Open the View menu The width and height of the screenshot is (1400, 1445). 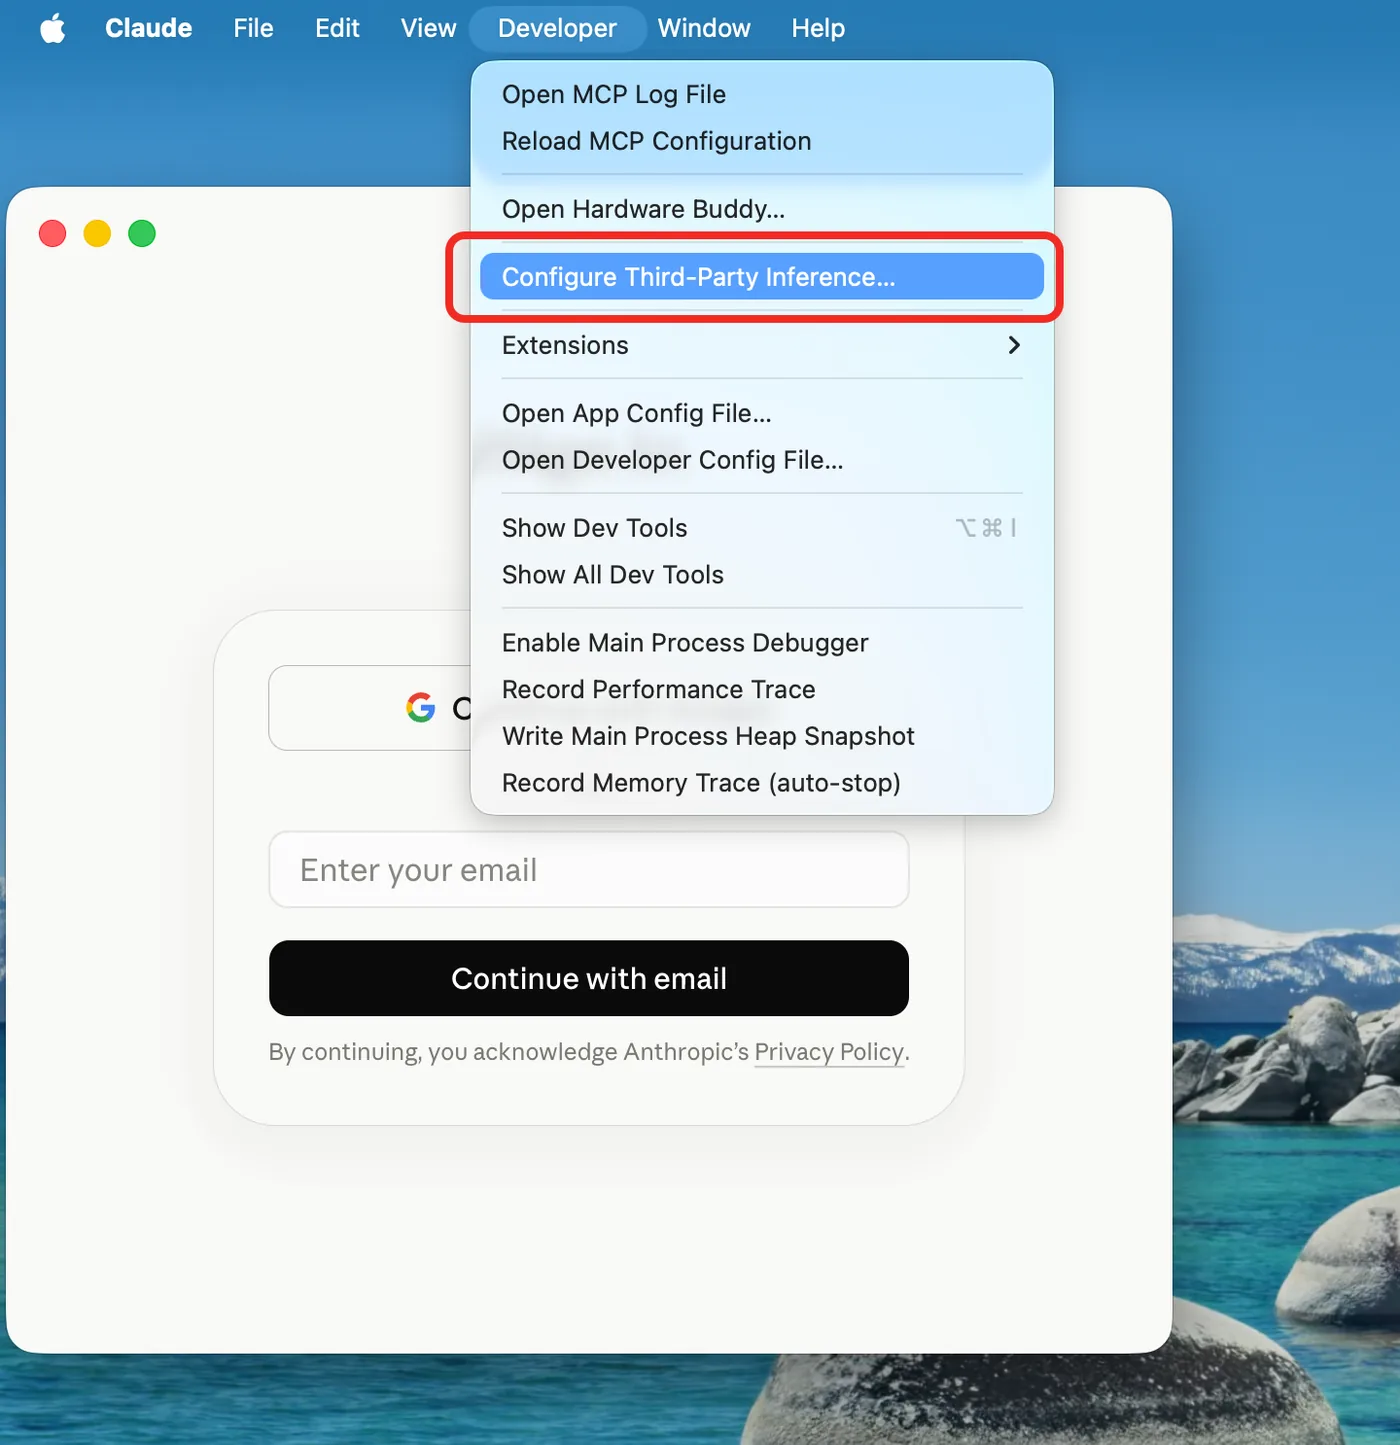(428, 28)
